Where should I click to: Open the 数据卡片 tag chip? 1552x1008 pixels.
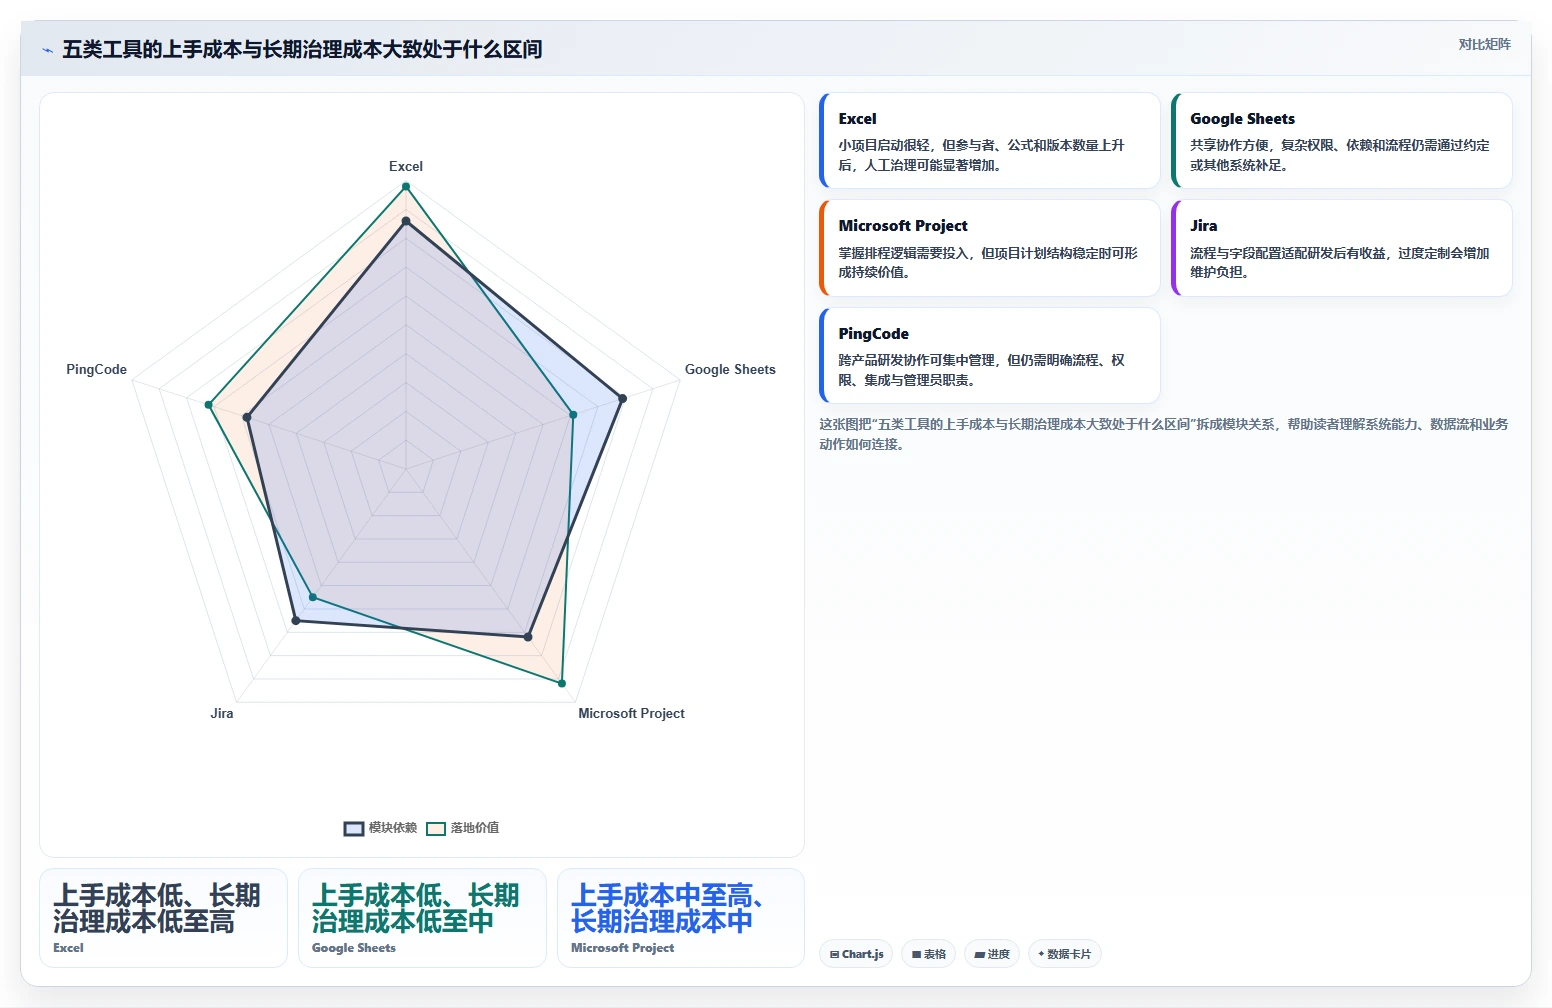tap(1065, 954)
